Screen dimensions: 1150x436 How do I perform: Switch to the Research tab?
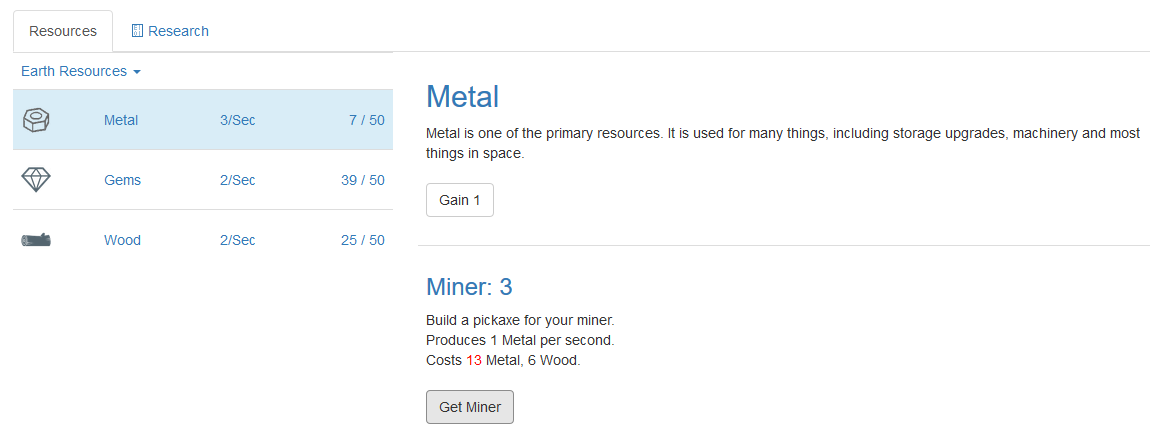[x=170, y=31]
